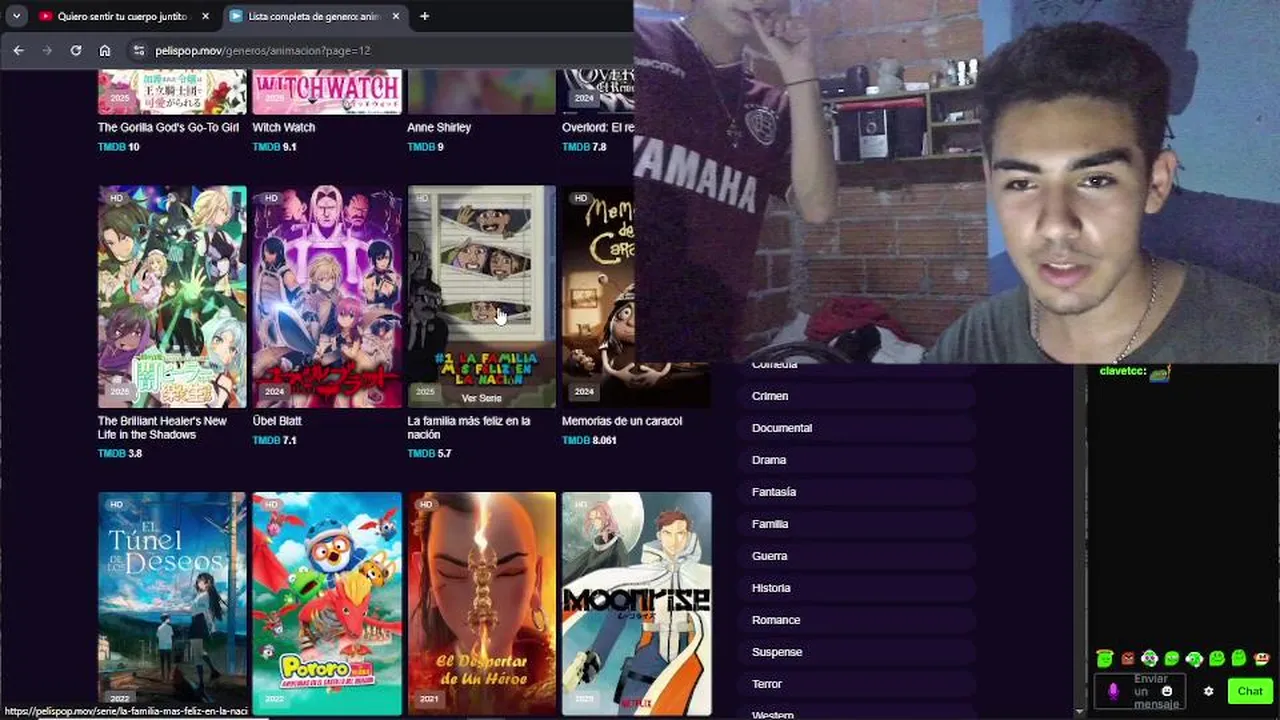Image resolution: width=1280 pixels, height=720 pixels.
Task: Open The Gorilla God's Go-To Girl title
Action: tap(168, 127)
